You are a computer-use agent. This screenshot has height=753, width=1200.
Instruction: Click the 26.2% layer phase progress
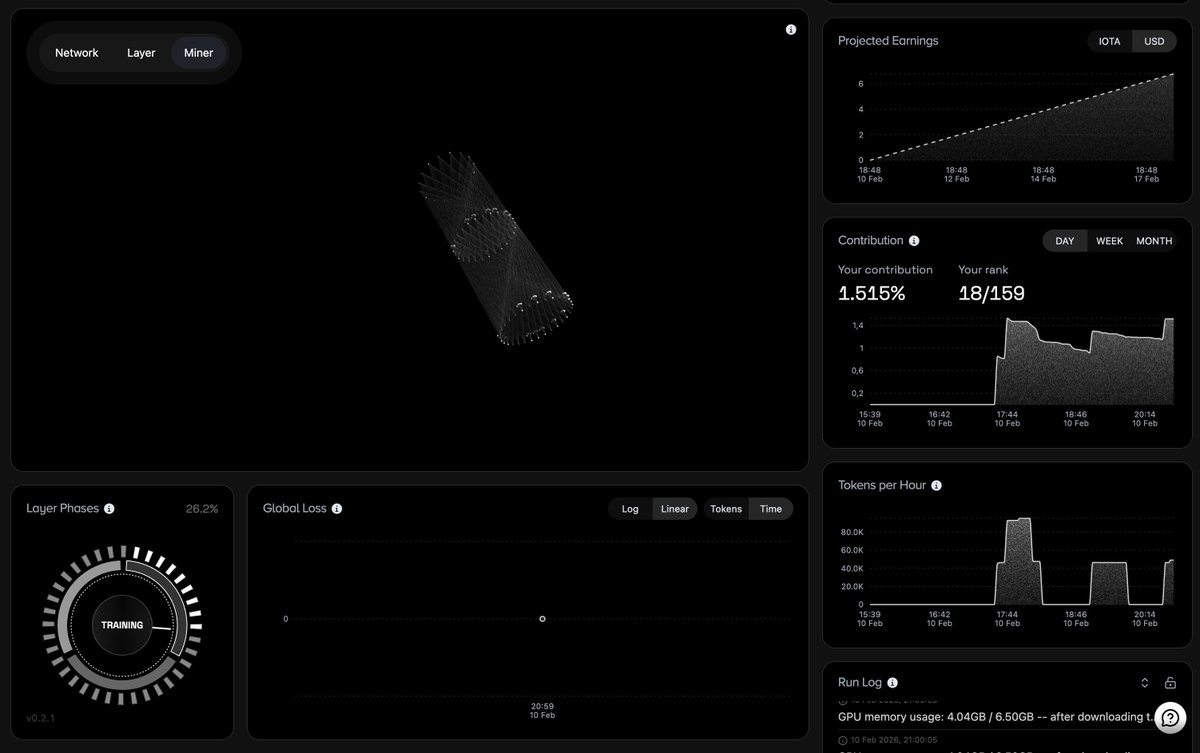click(202, 509)
